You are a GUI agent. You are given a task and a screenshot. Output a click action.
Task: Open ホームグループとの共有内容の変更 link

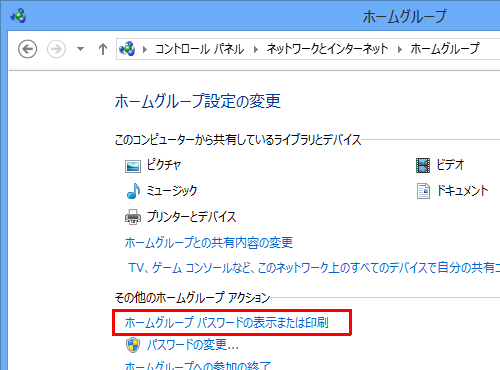[x=209, y=242]
